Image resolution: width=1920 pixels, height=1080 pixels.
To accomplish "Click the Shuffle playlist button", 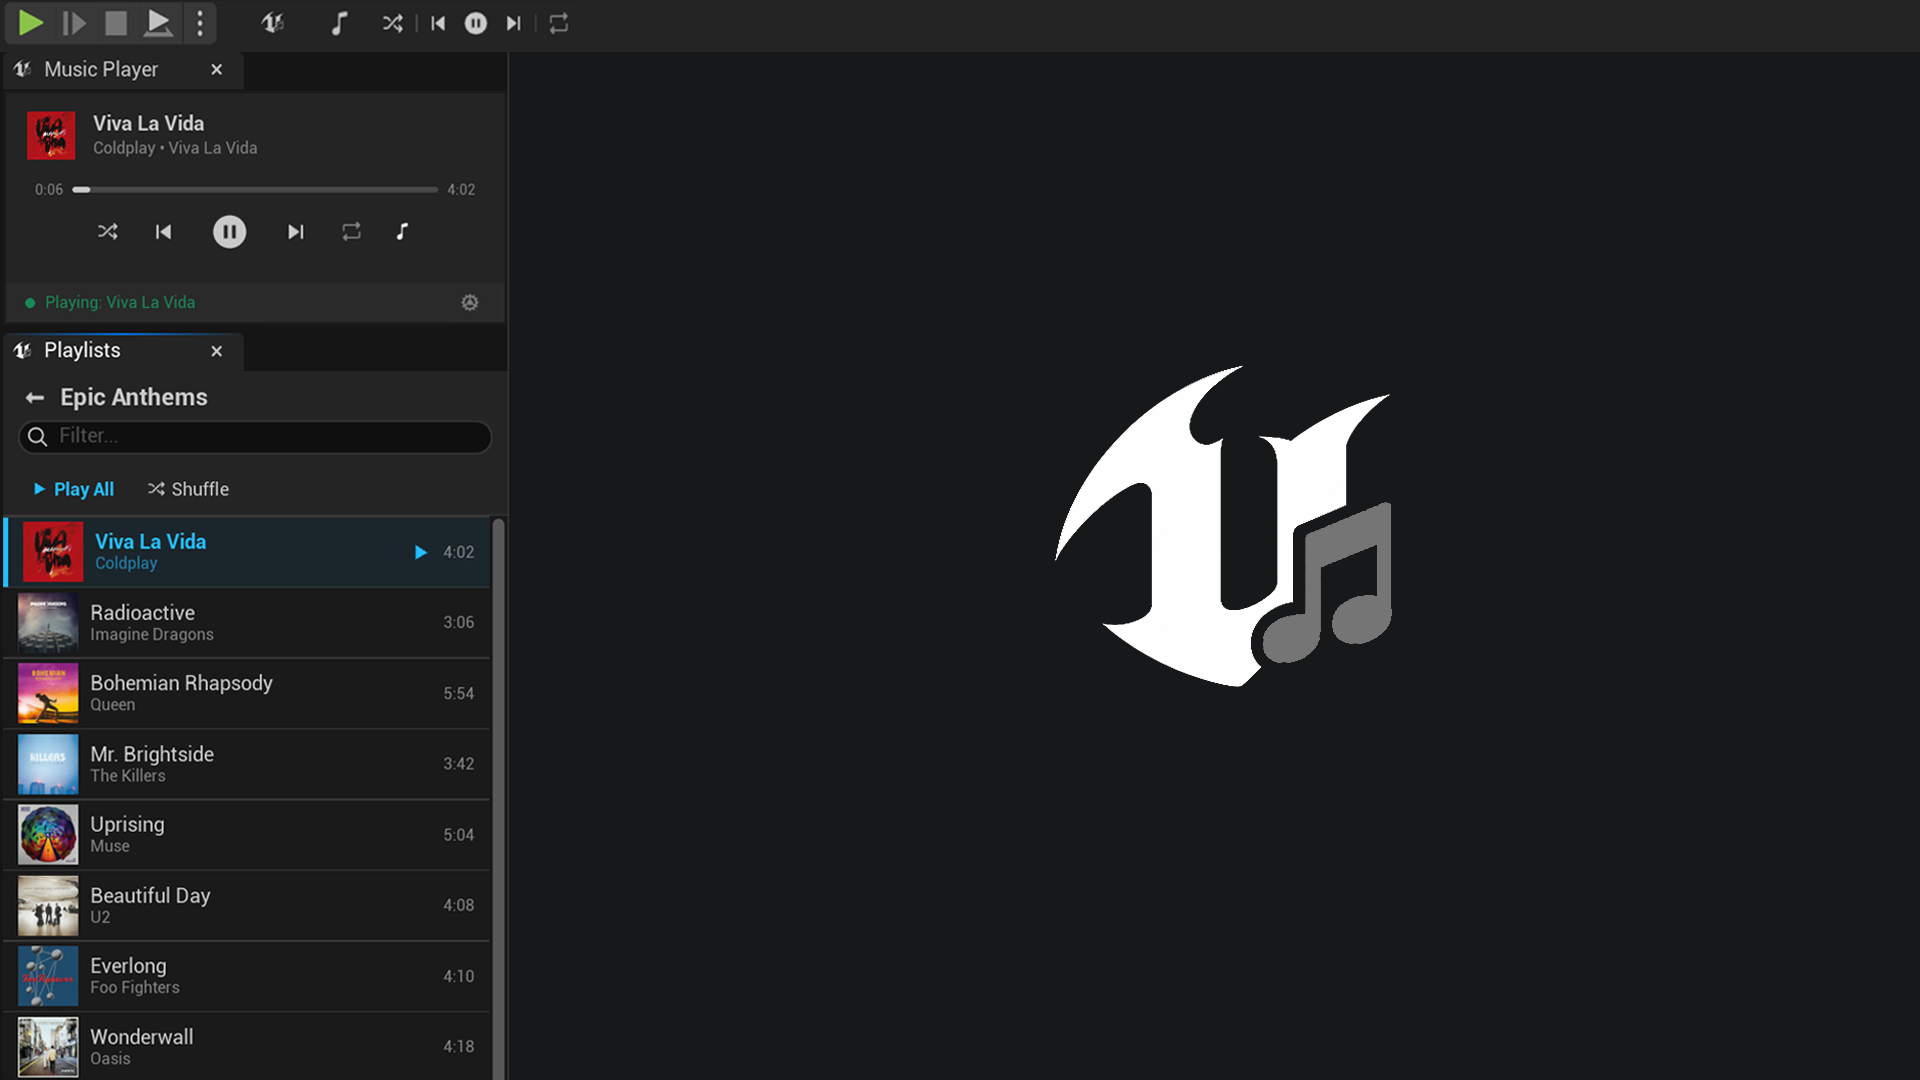I will pos(189,489).
